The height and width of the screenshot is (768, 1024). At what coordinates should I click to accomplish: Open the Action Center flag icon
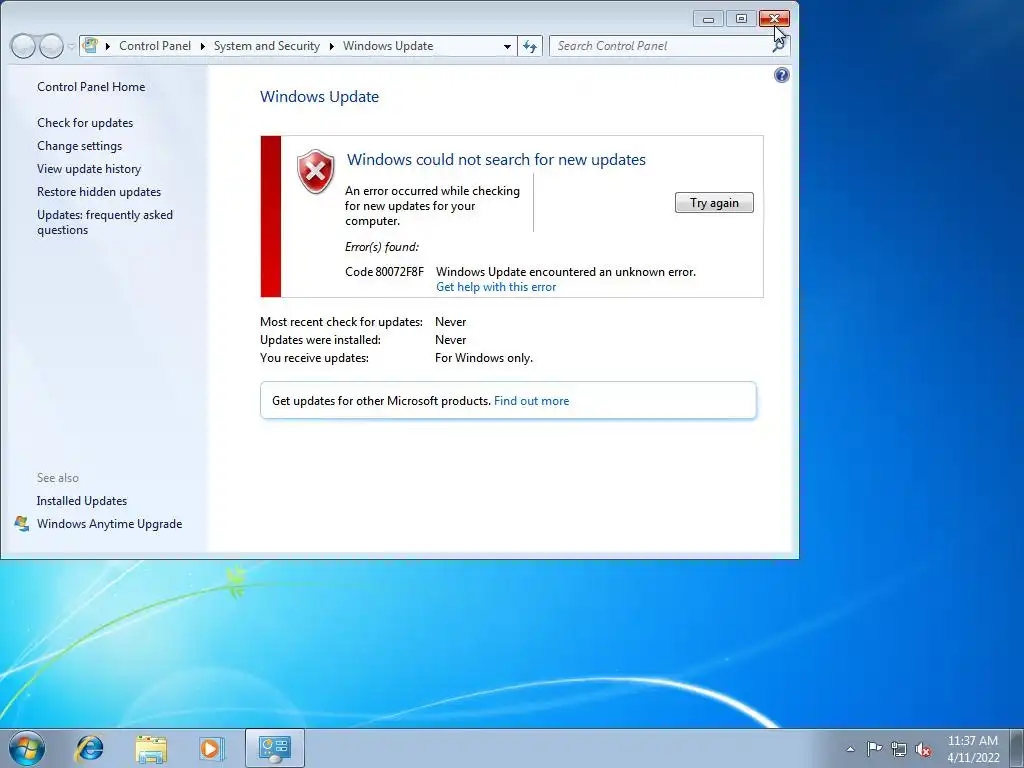[x=874, y=749]
